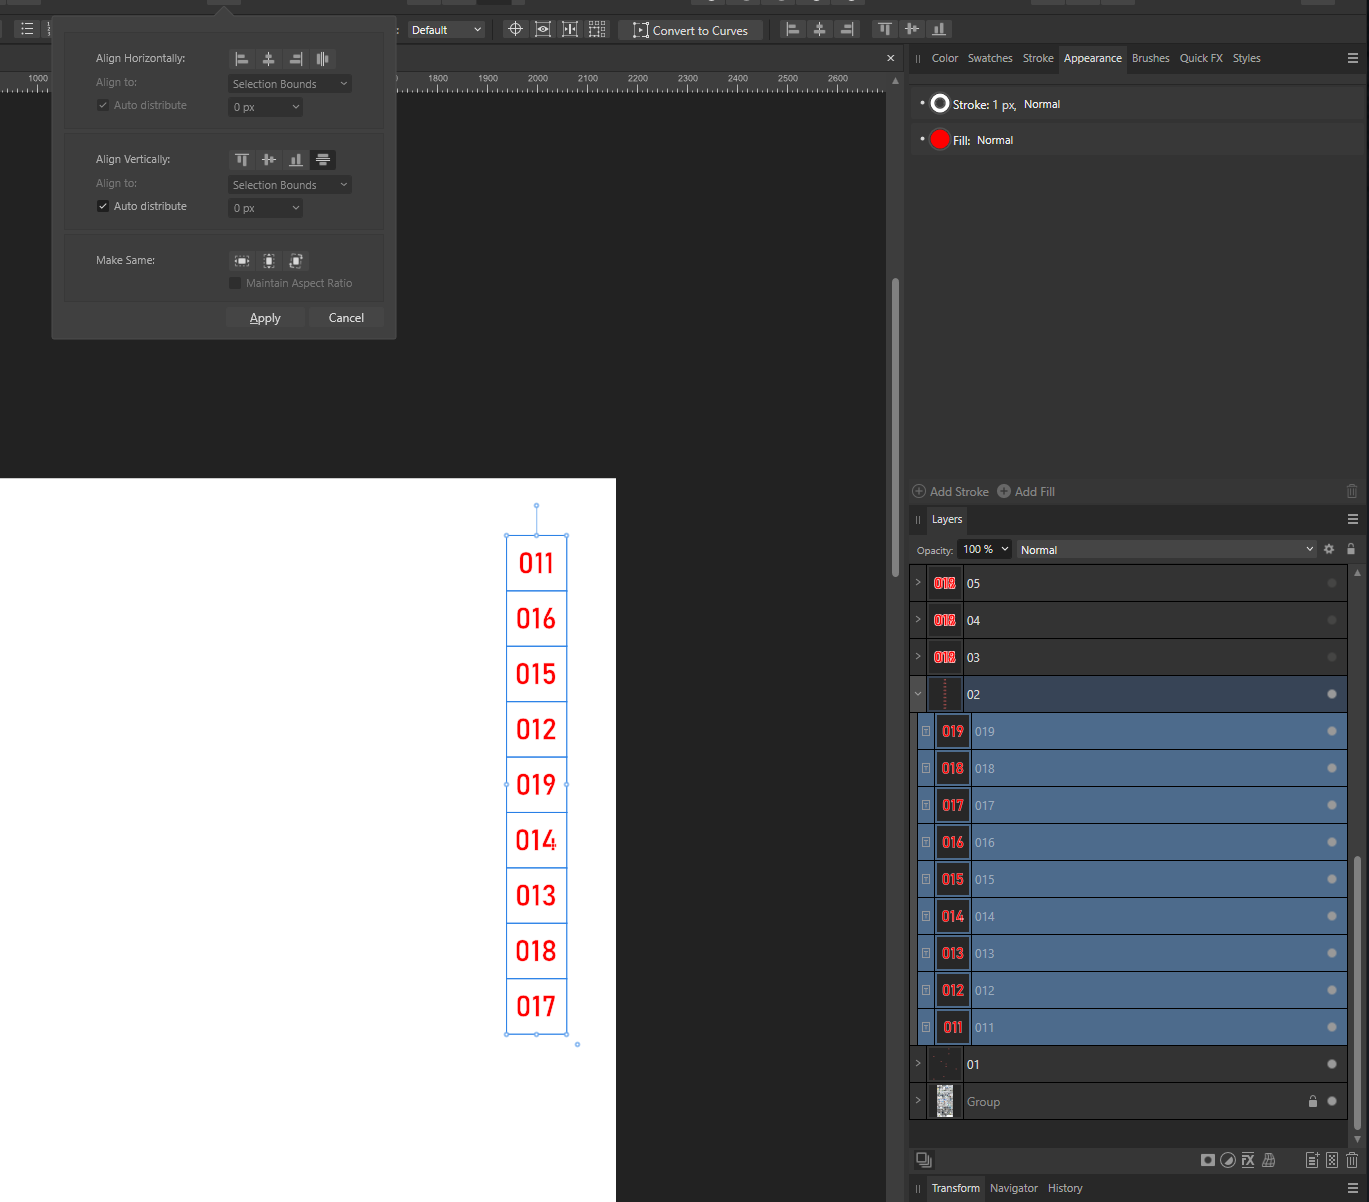Image resolution: width=1369 pixels, height=1202 pixels.
Task: Open horizontal Align to Selection Bounds dropdown
Action: [x=290, y=84]
